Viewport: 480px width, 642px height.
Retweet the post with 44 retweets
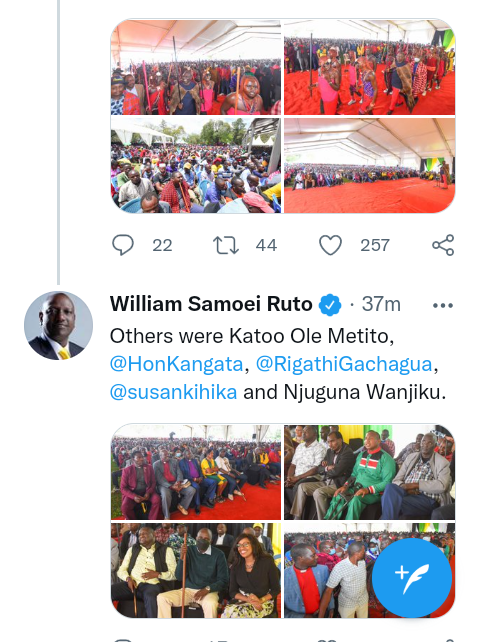tap(226, 245)
